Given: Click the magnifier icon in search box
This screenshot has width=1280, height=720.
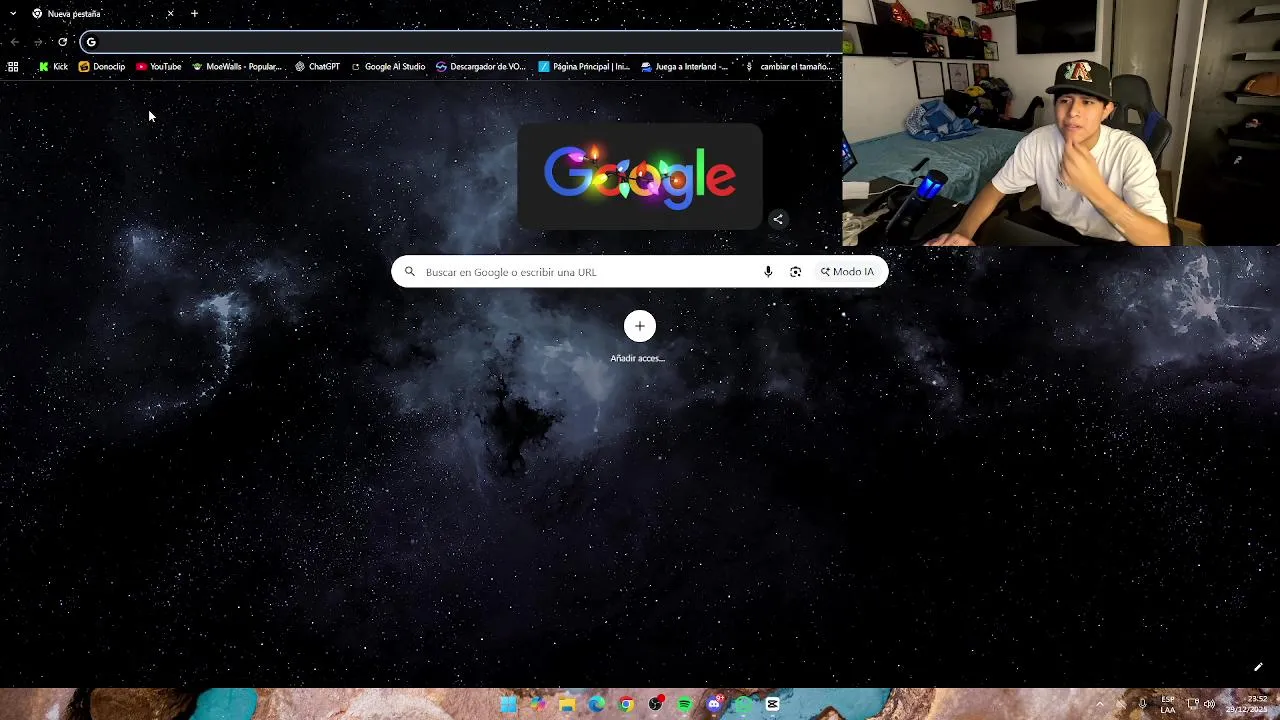Looking at the screenshot, I should tap(410, 272).
